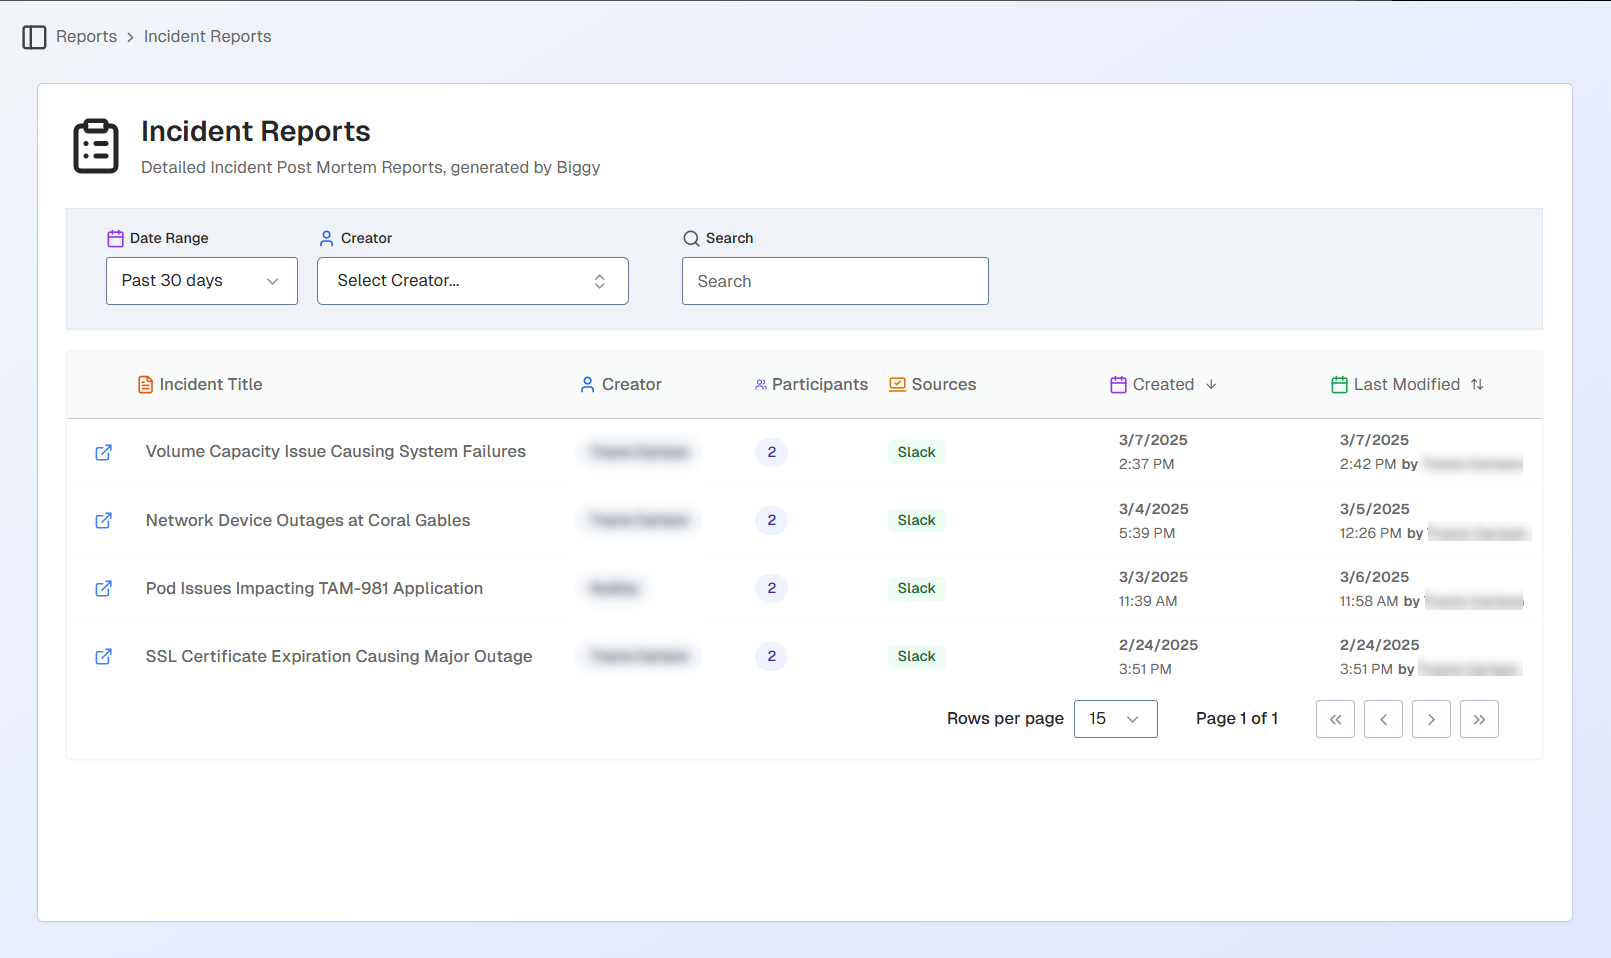The width and height of the screenshot is (1611, 958).
Task: Expand the Past 30 days date range dropdown
Action: [202, 281]
